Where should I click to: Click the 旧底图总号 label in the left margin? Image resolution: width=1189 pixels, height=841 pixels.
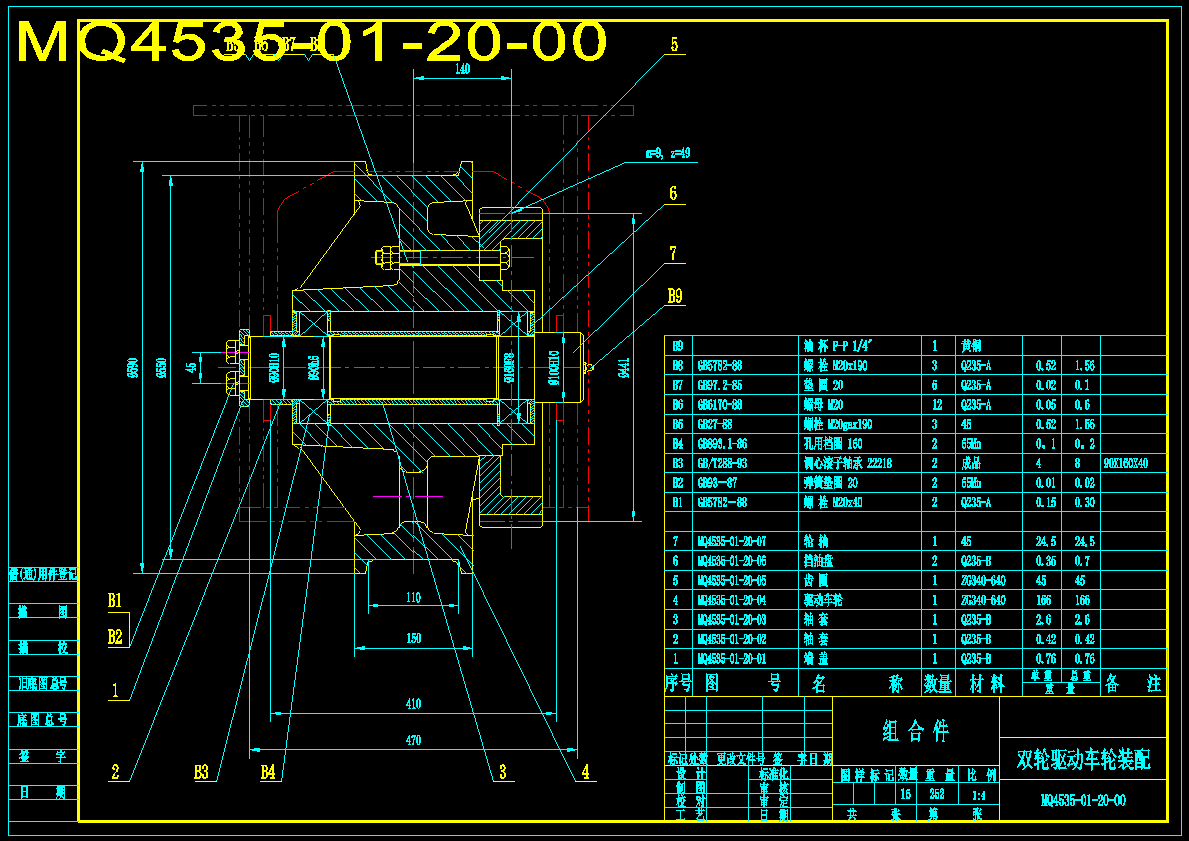[x=43, y=683]
